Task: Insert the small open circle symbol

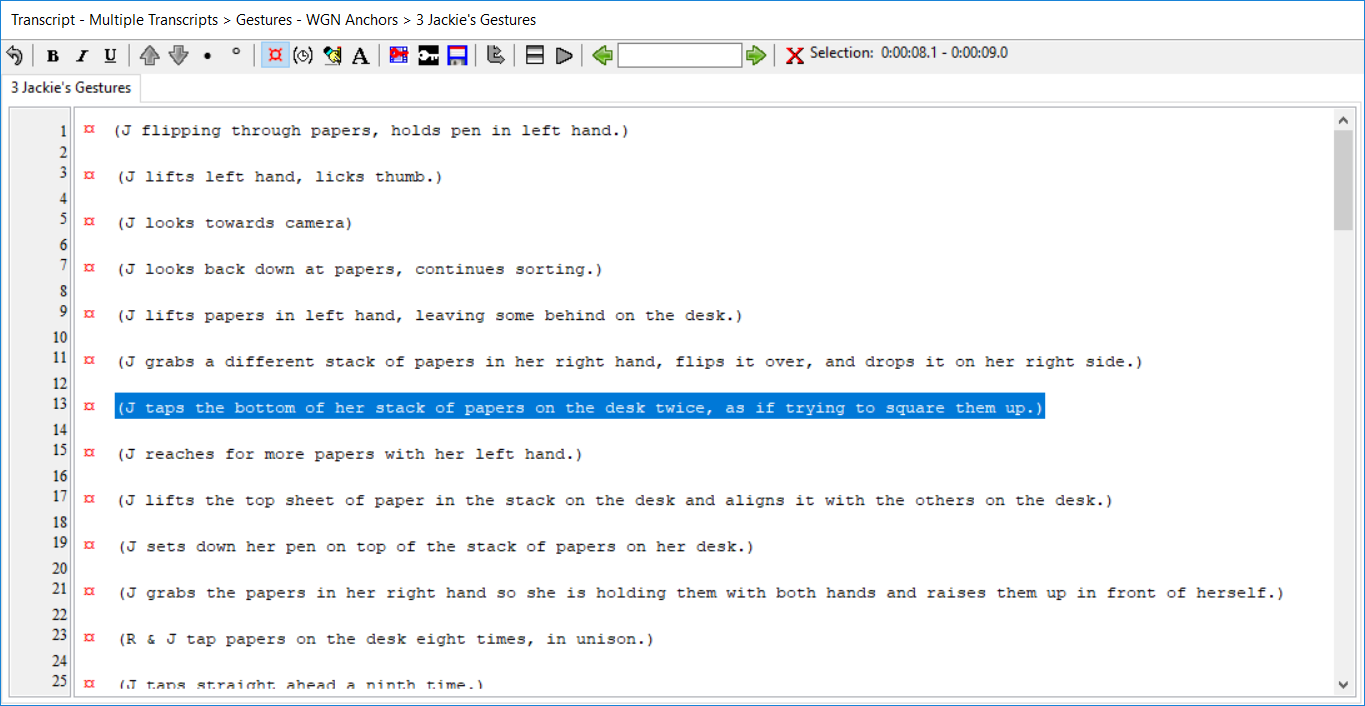Action: coord(236,53)
